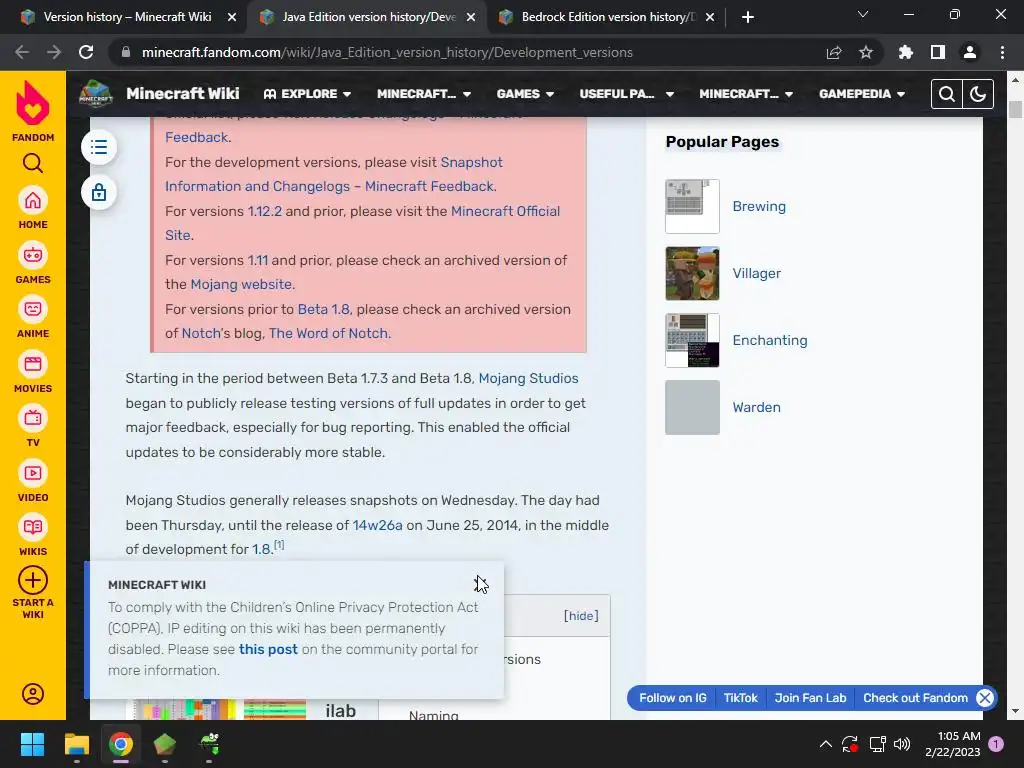
Task: Open the 1.12.2 version link
Action: (264, 211)
